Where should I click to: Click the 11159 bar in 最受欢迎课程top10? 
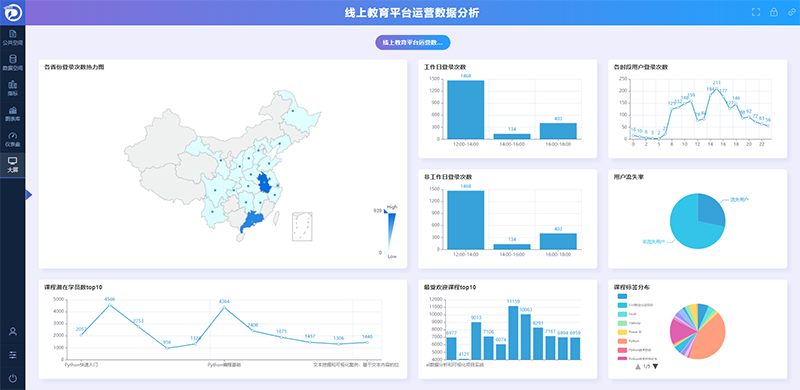(513, 332)
